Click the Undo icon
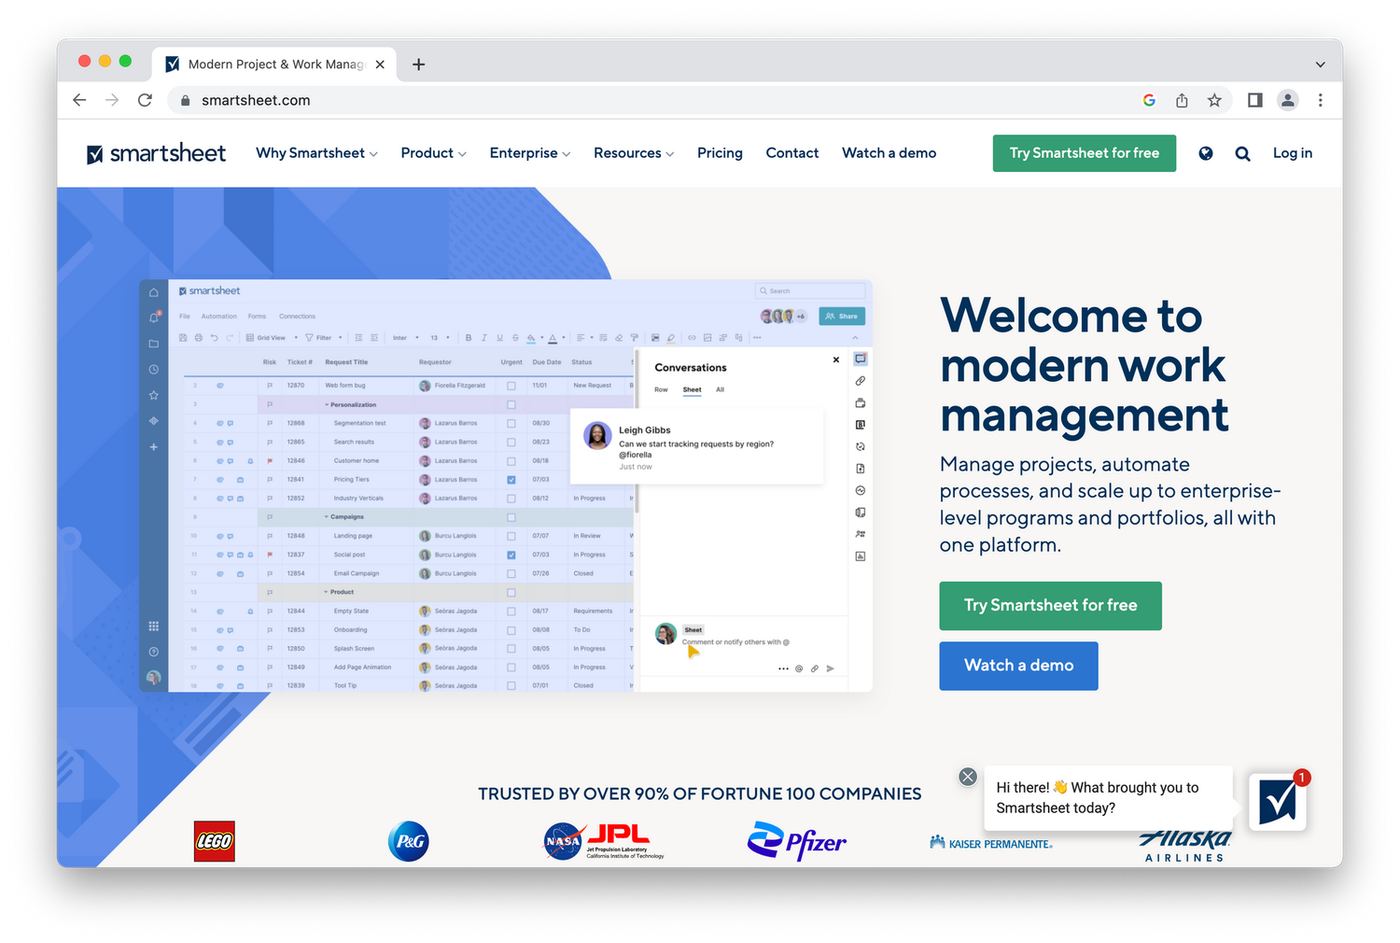This screenshot has width=1400, height=943. [x=214, y=338]
